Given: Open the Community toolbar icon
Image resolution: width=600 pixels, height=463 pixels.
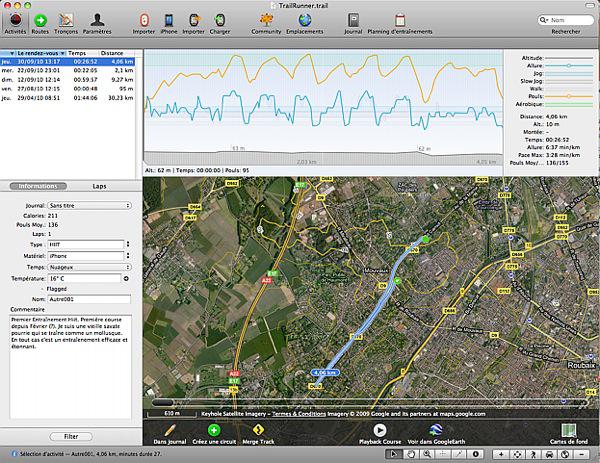Looking at the screenshot, I should pos(266,20).
